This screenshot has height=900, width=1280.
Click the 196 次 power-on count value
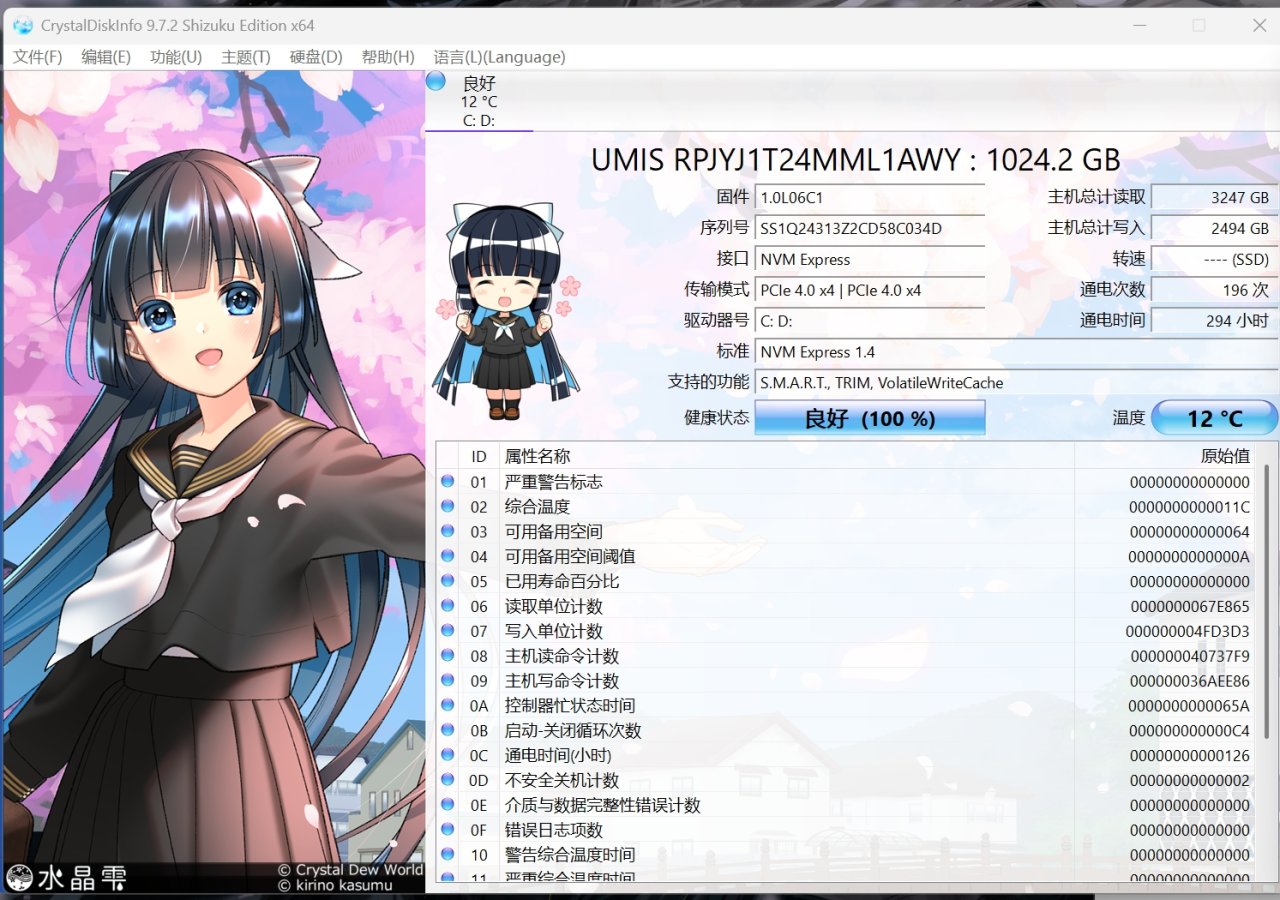point(1215,290)
